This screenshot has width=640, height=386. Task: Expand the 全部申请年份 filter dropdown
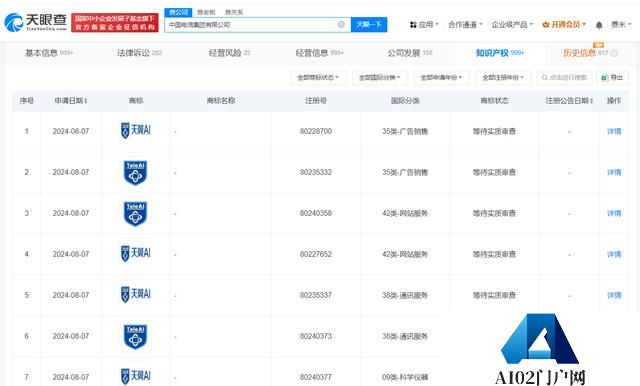442,78
